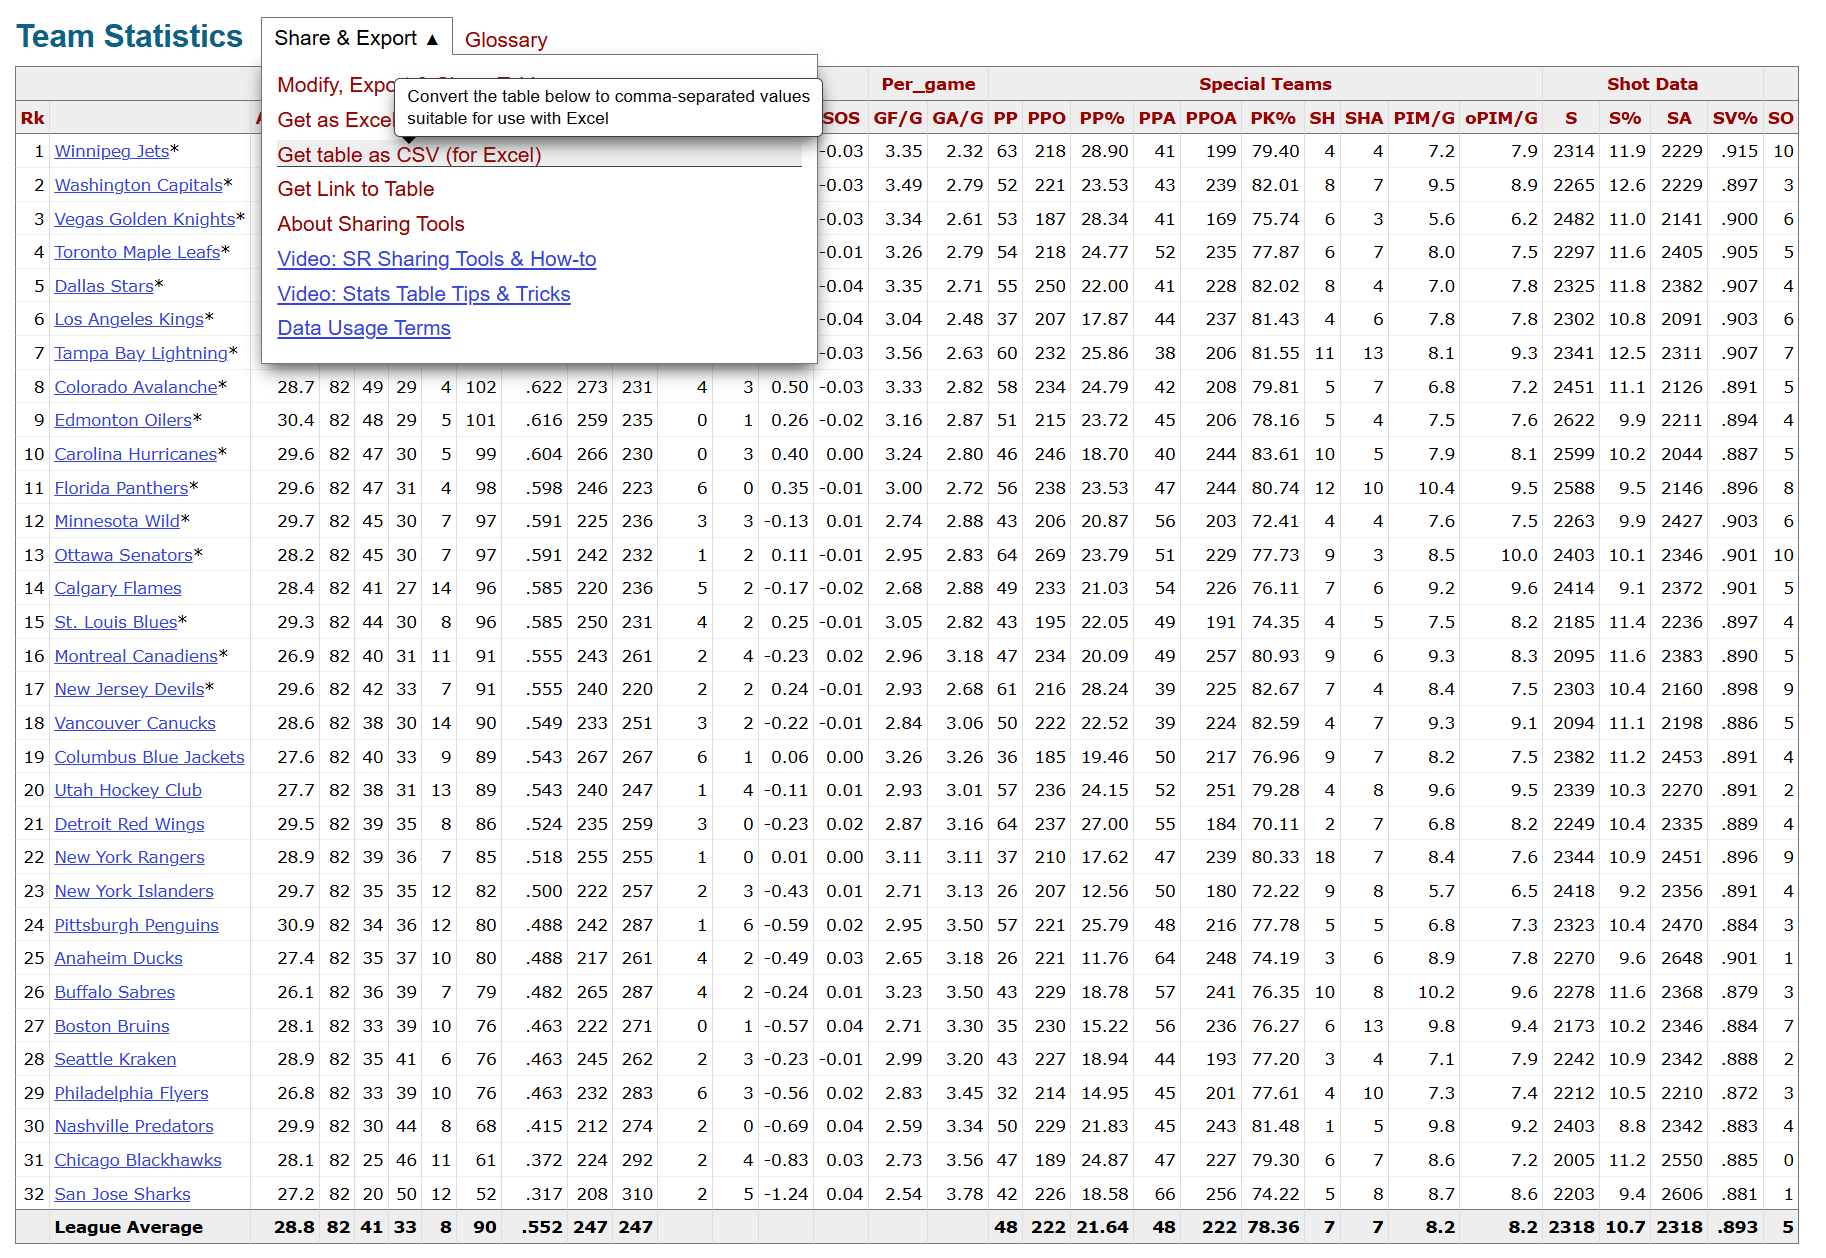Click Chicago Blackhawks link
The height and width of the screenshot is (1258, 1826).
pyautogui.click(x=137, y=1160)
